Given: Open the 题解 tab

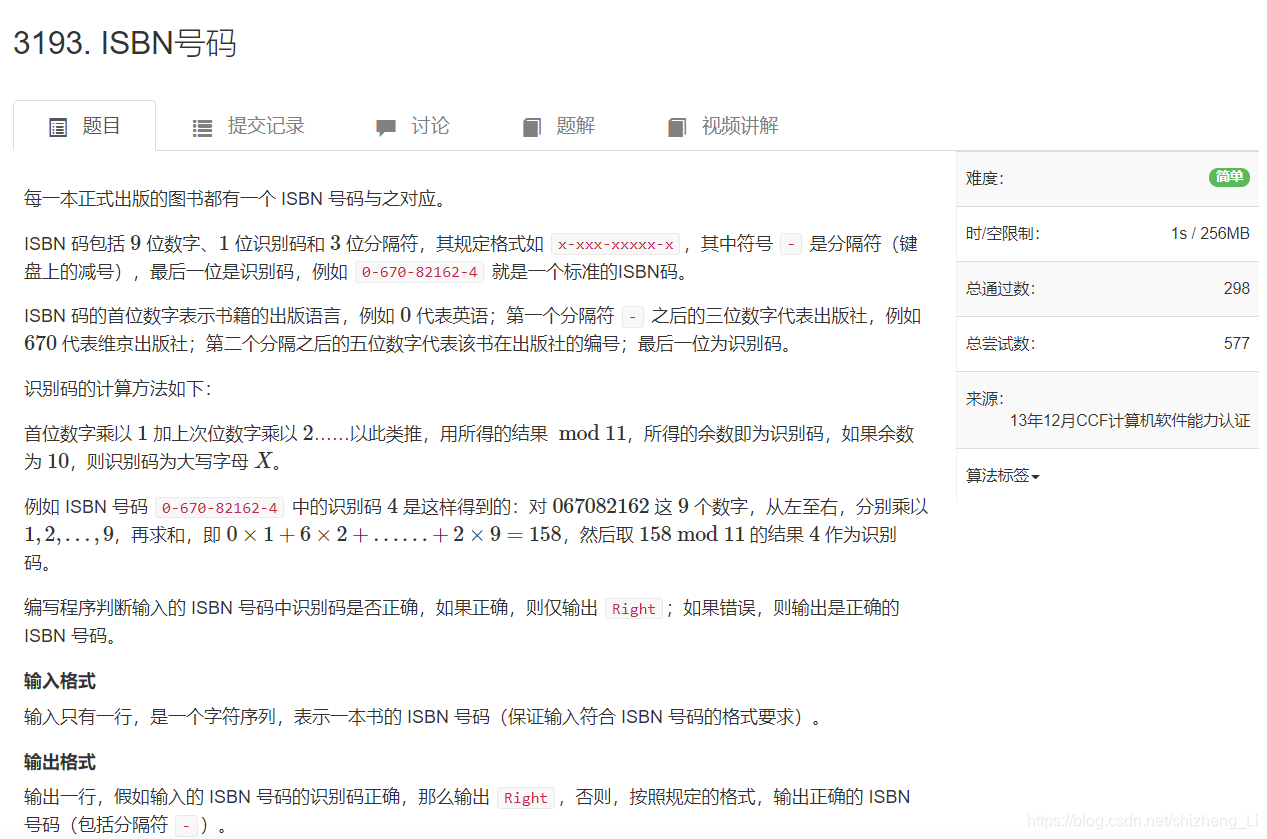Looking at the screenshot, I should point(558,126).
